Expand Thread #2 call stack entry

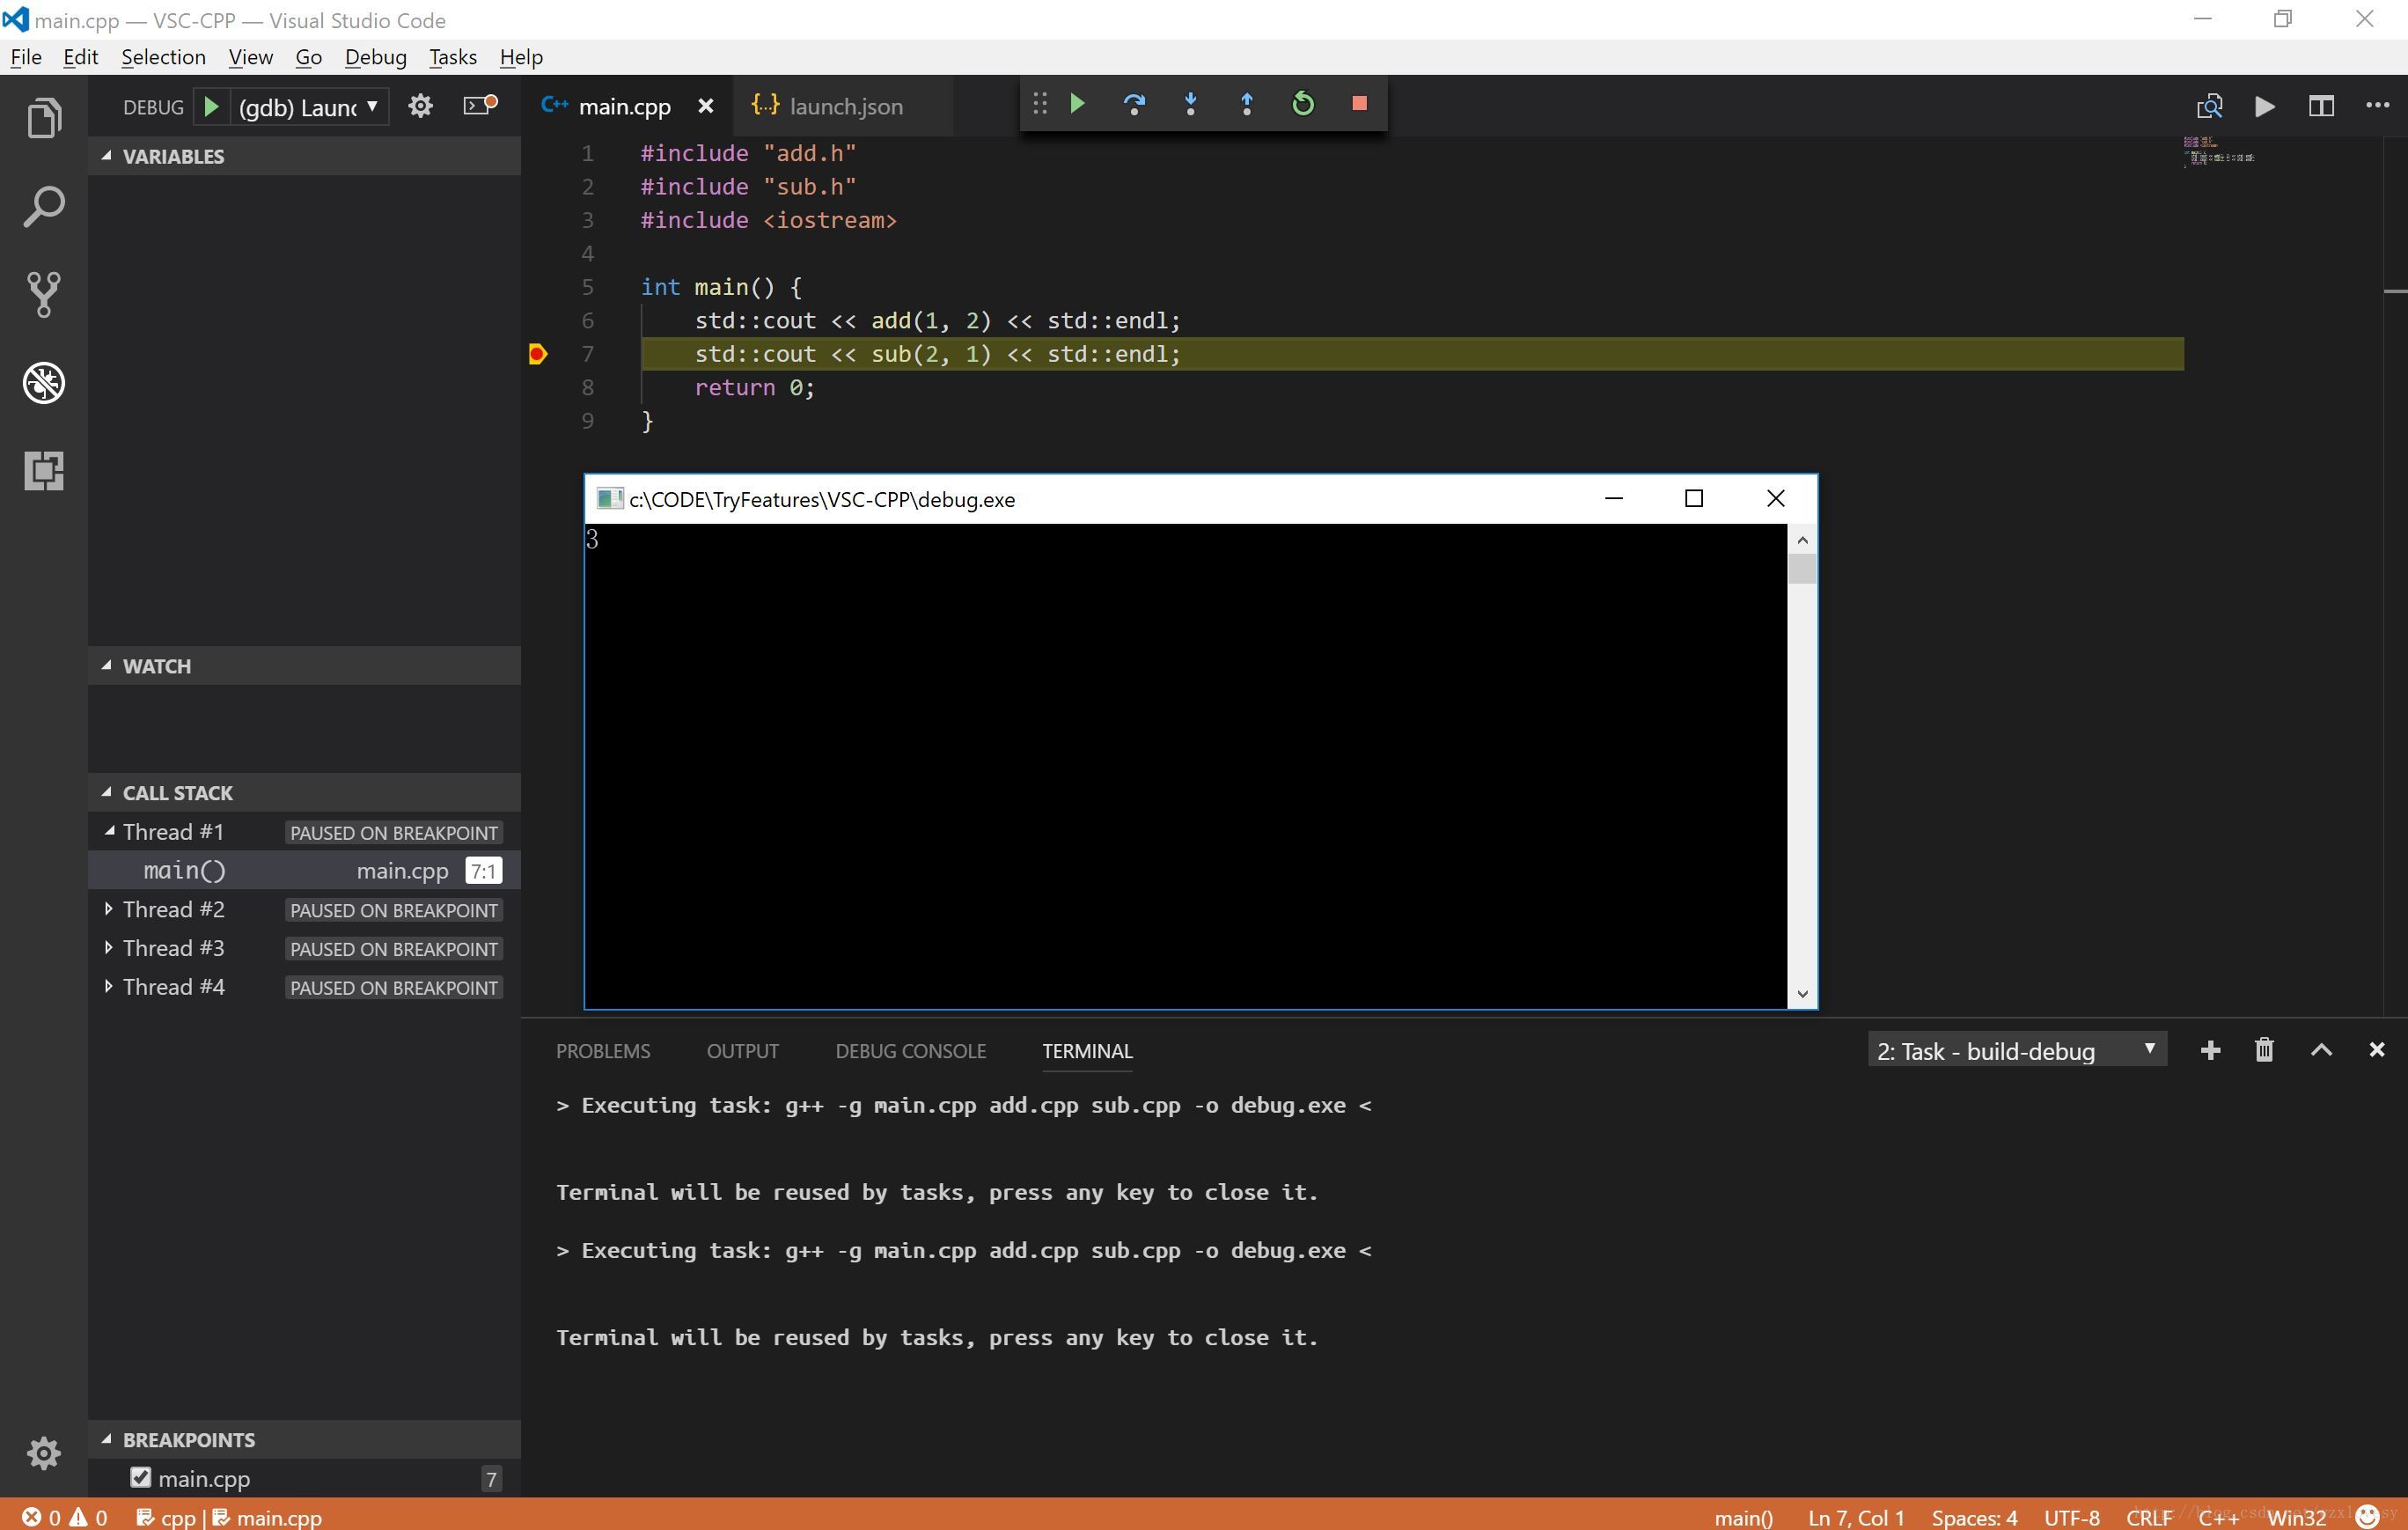click(x=111, y=908)
